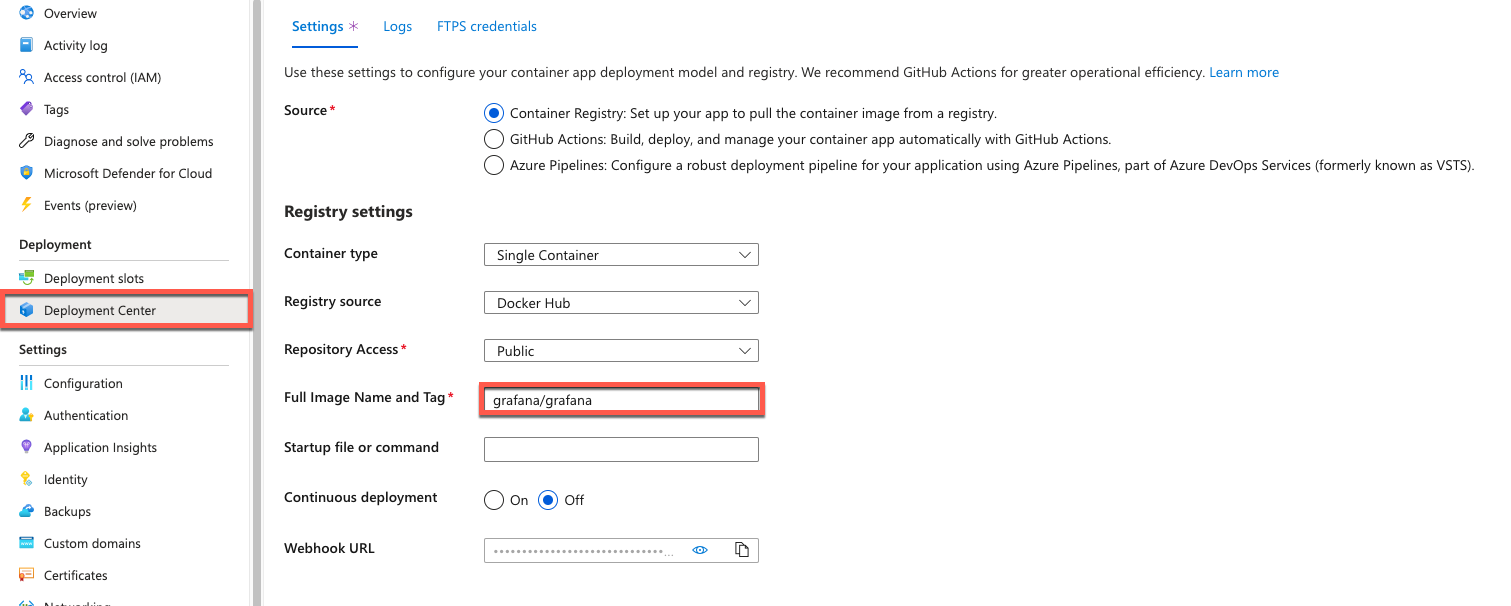Screen dimensions: 1511x606
Task: Select Azure Pipelines source radio button
Action: (x=494, y=165)
